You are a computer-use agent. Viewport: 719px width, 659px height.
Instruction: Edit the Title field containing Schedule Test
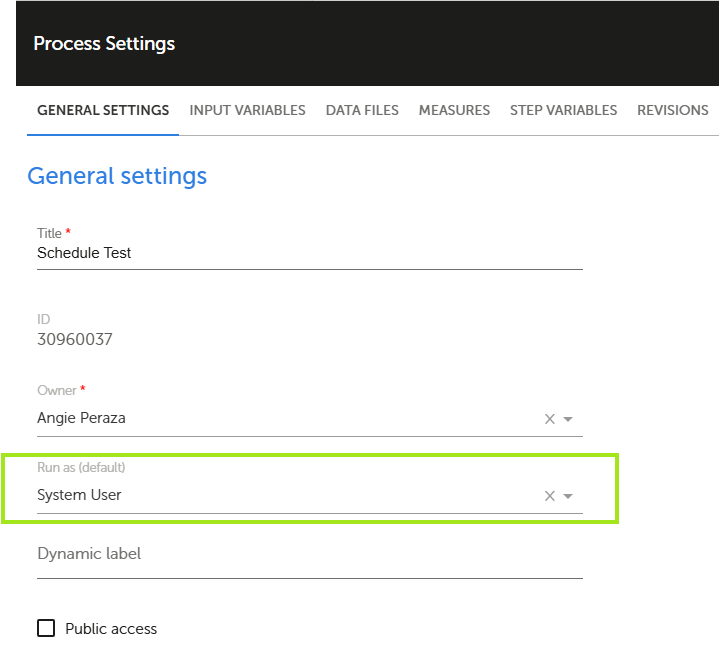pyautogui.click(x=310, y=253)
